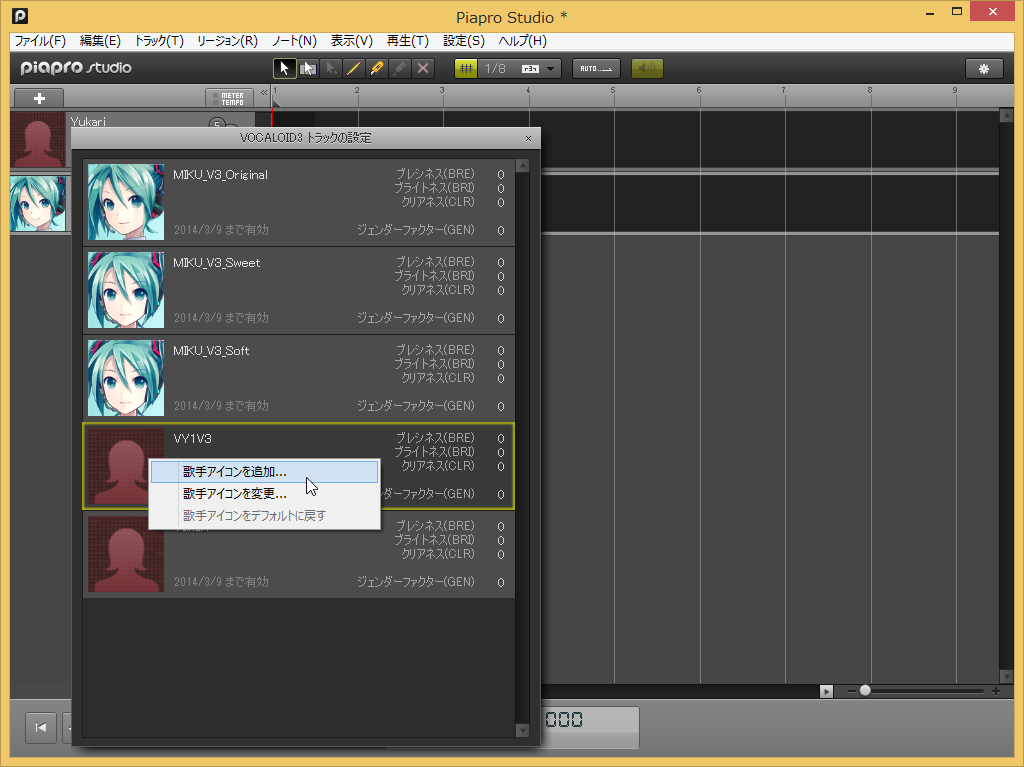Select the orange cutter knife tool
The image size is (1024, 767).
pos(377,69)
